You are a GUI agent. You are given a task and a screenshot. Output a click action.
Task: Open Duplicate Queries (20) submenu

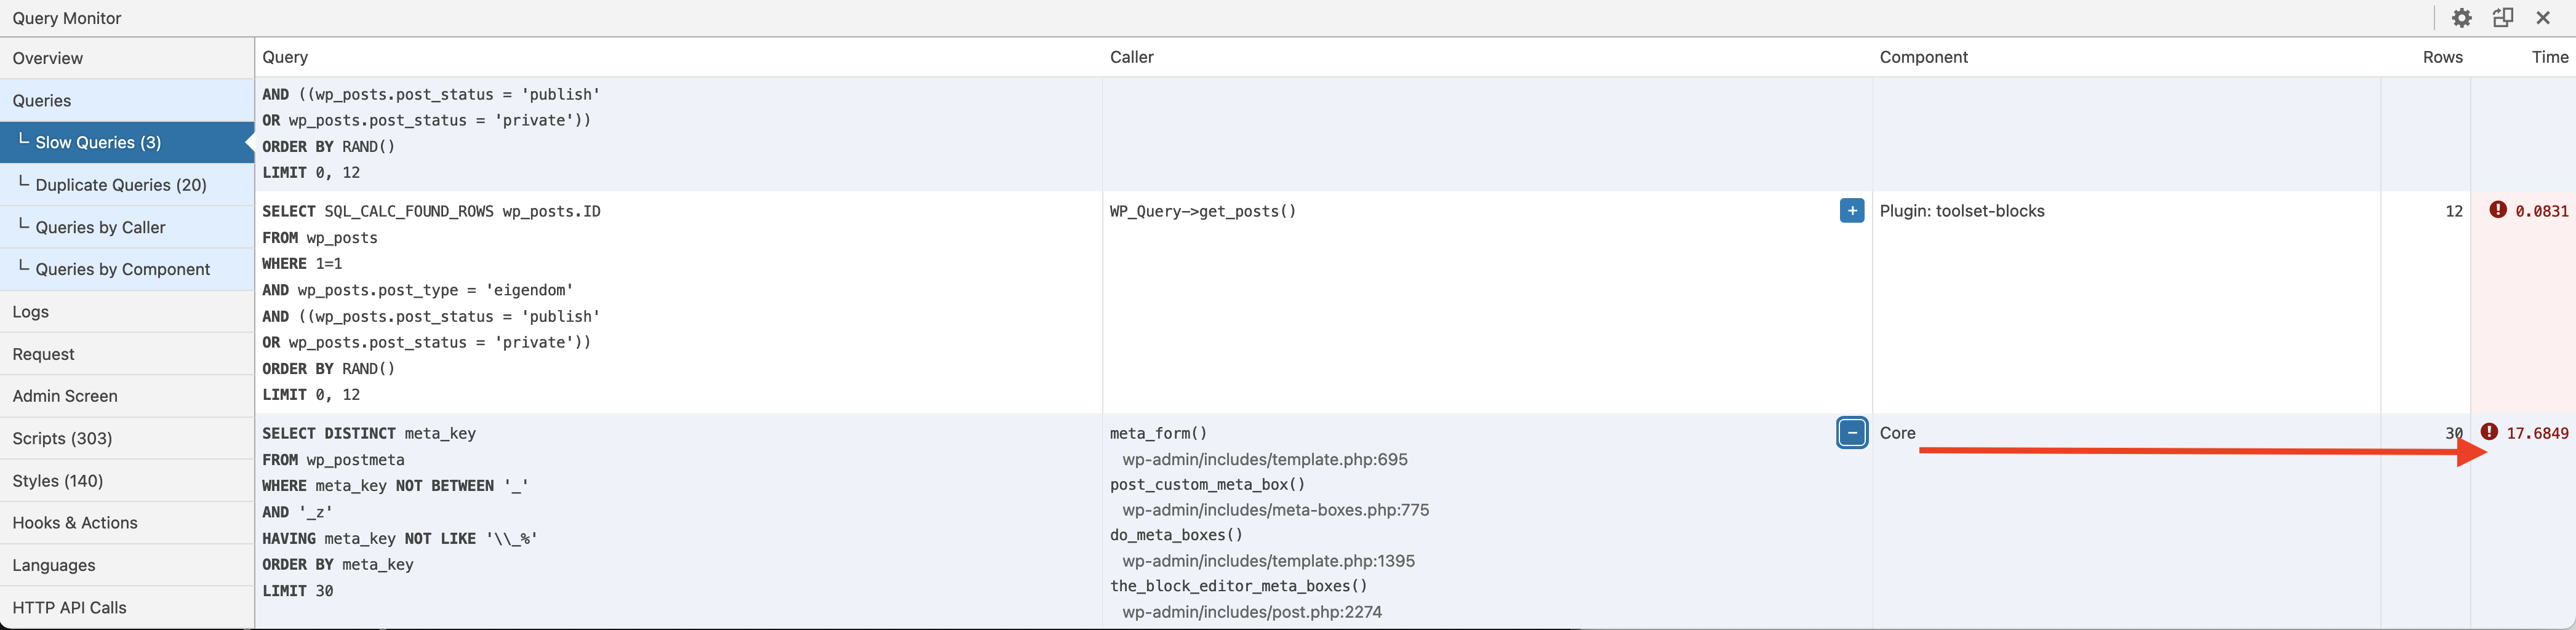click(127, 185)
